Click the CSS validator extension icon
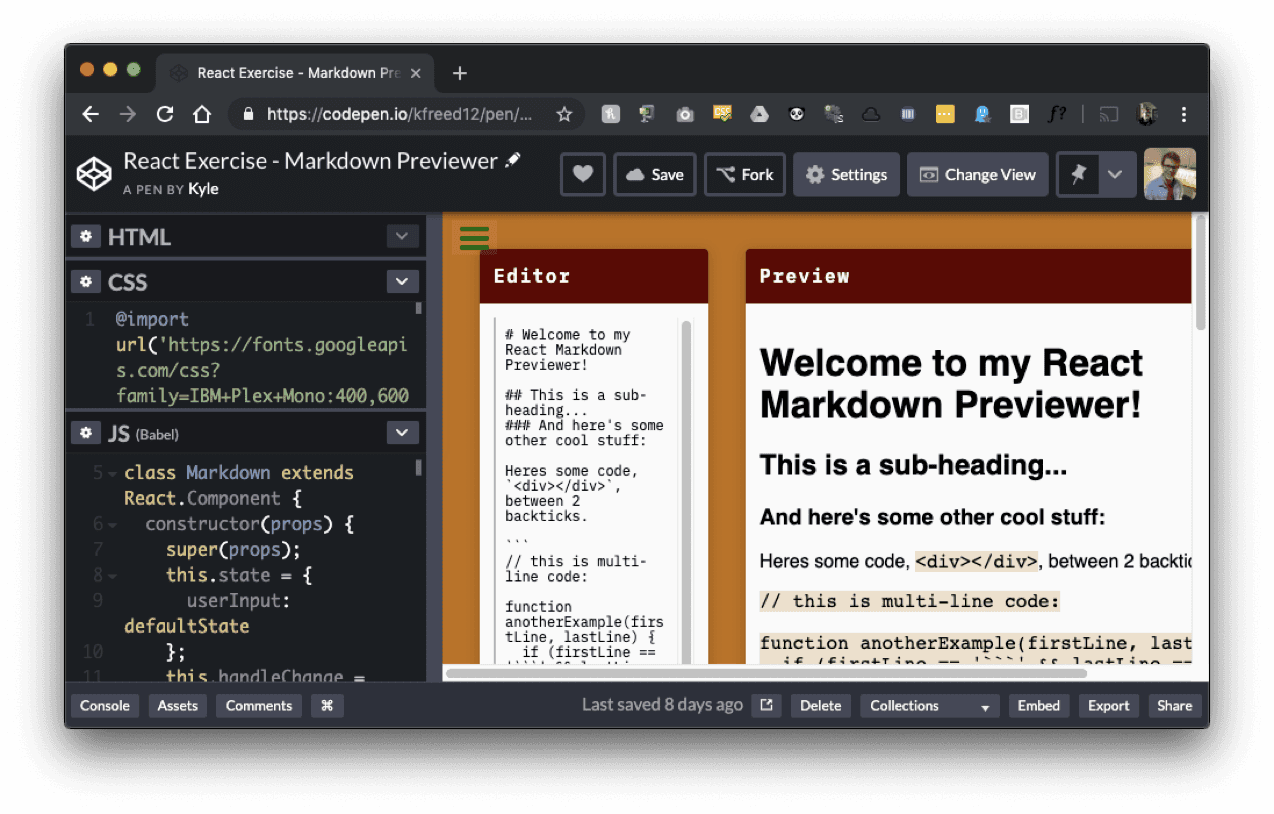This screenshot has height=814, width=1274. click(722, 114)
